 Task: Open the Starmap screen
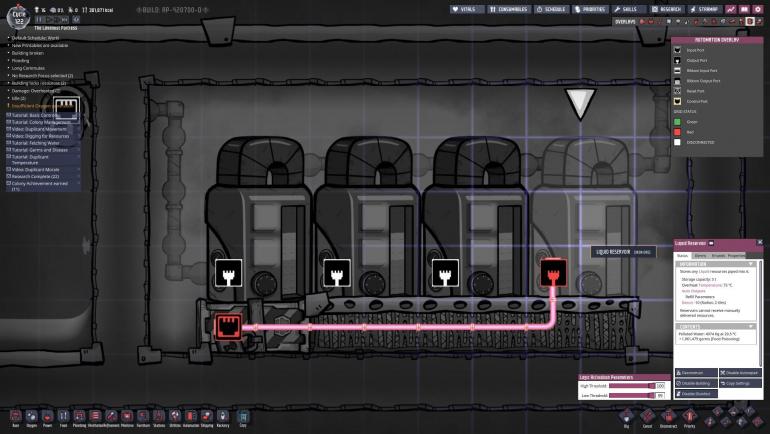[705, 9]
